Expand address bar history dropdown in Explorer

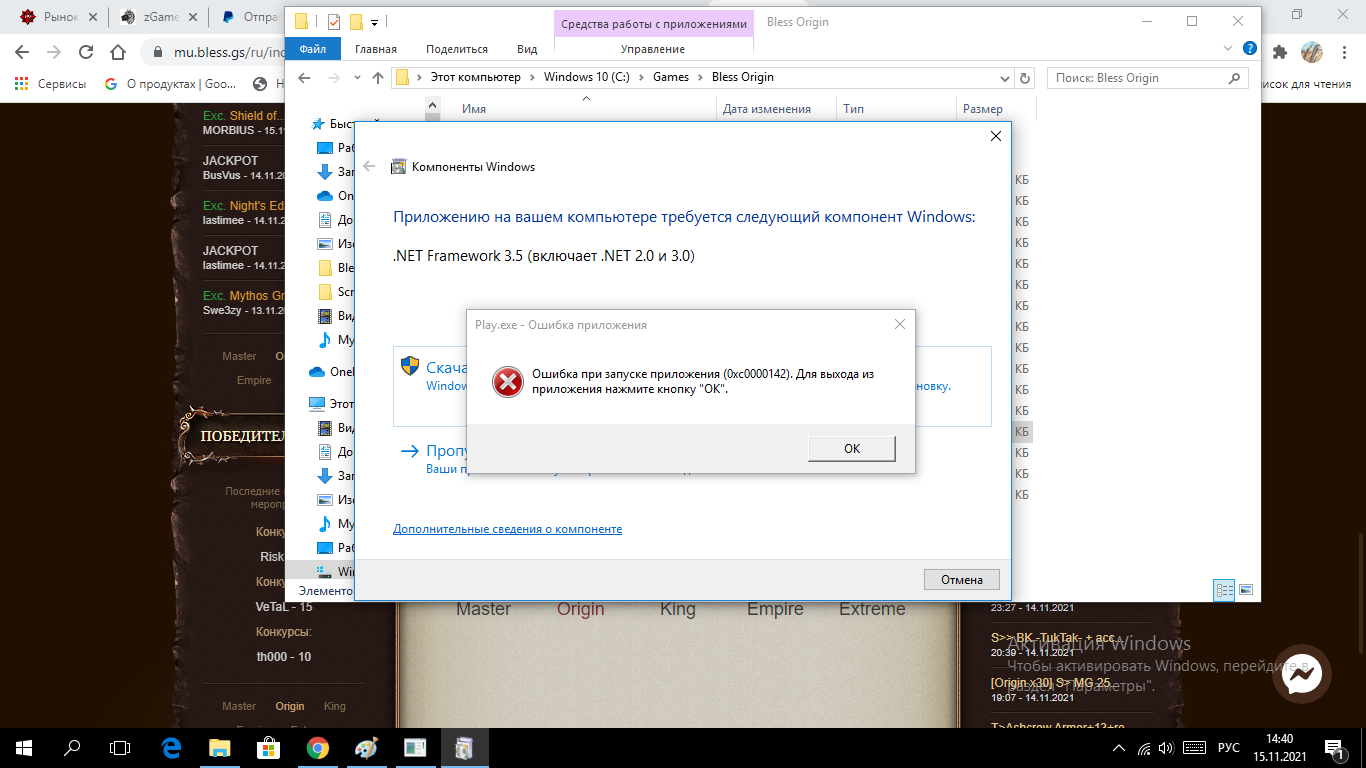[x=1005, y=78]
